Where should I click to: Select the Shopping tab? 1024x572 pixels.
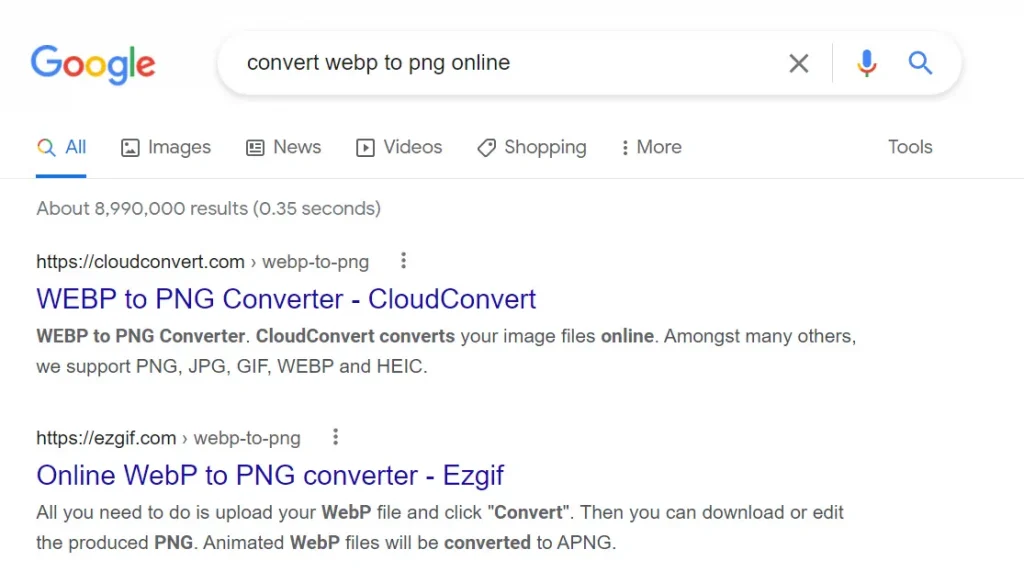tap(531, 147)
